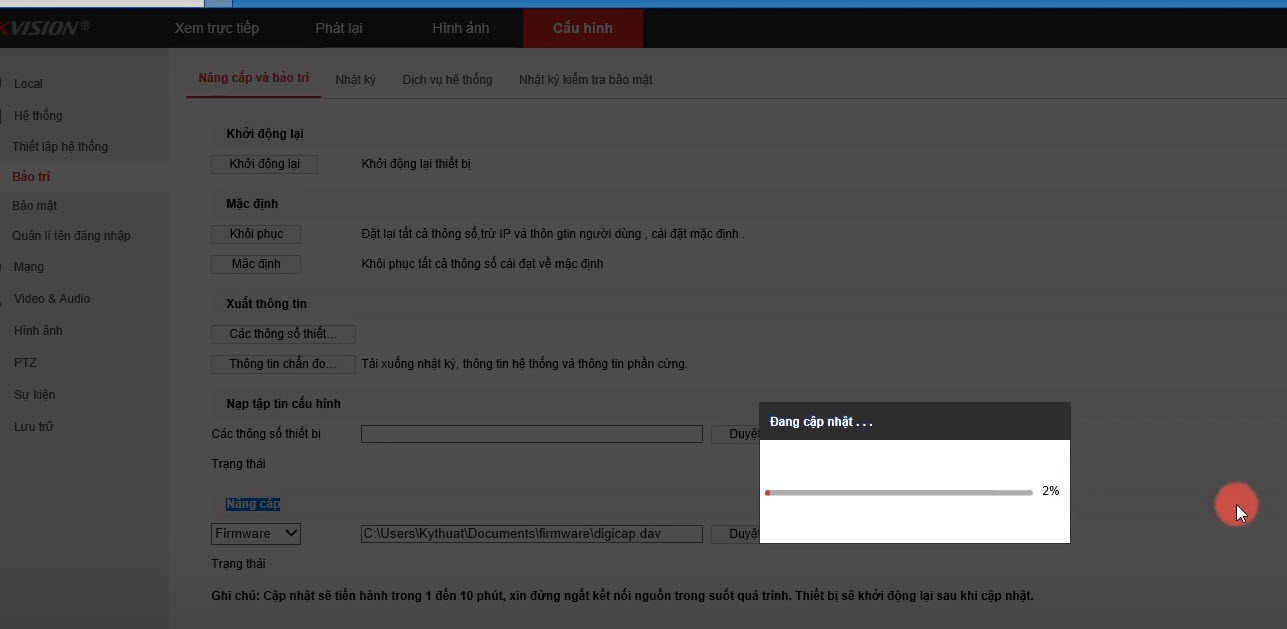Switch to the Nhật ký tab
This screenshot has height=629, width=1287.
point(355,79)
